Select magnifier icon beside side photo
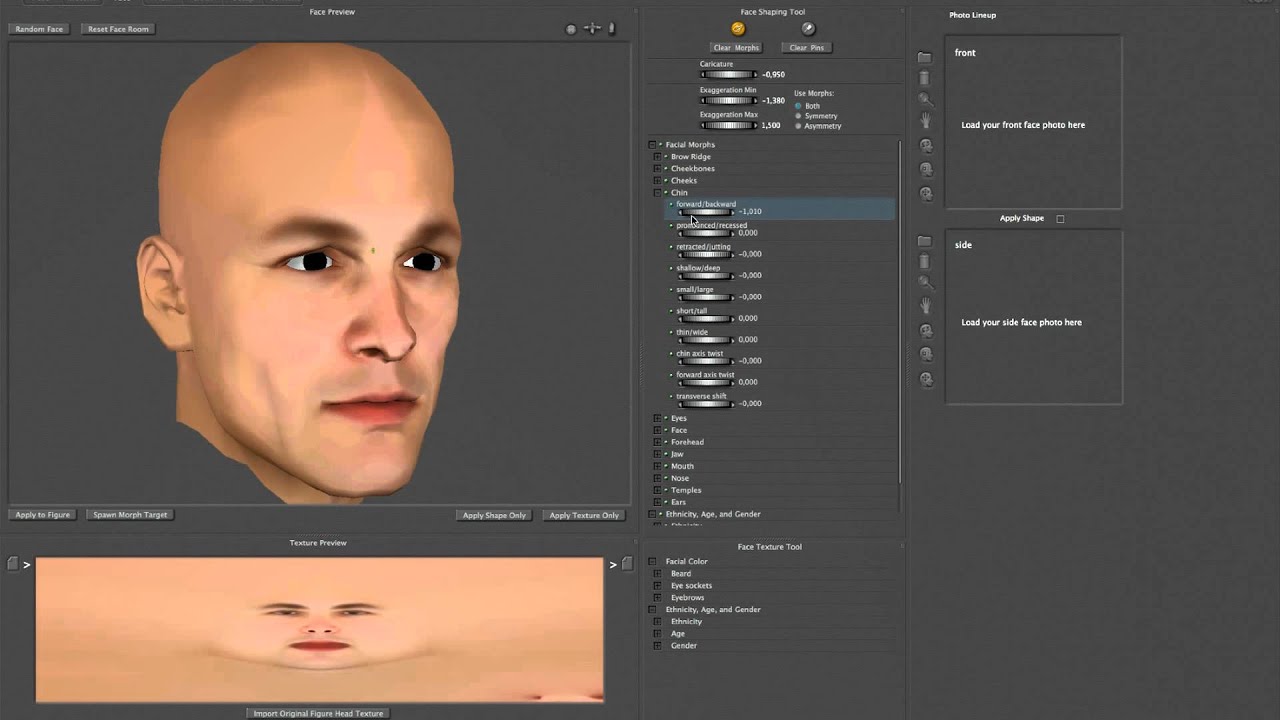The height and width of the screenshot is (720, 1280). [925, 283]
